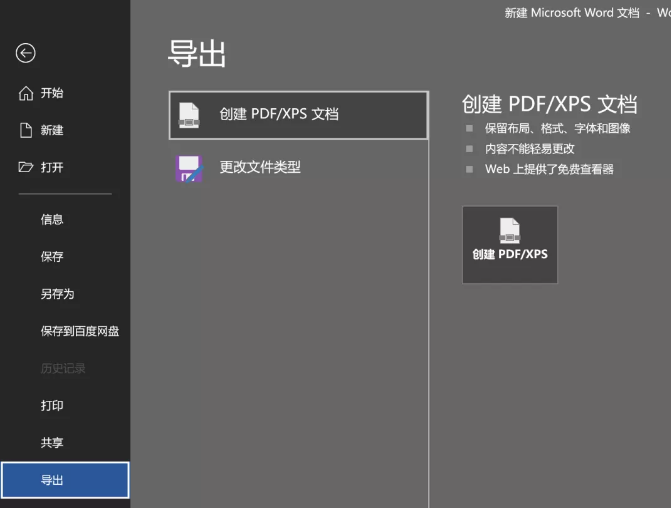Click the 内容不能轻易更改 text
671x508 pixels.
point(529,149)
